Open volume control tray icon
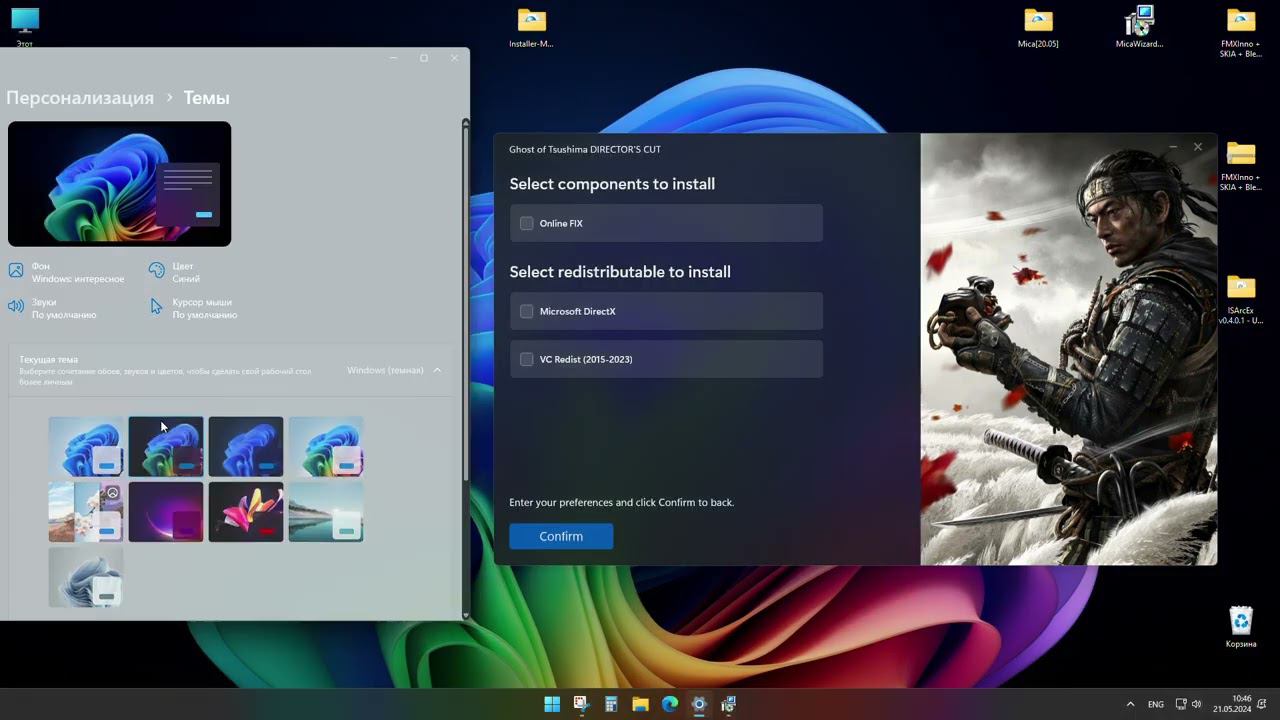This screenshot has height=720, width=1280. coord(1197,704)
